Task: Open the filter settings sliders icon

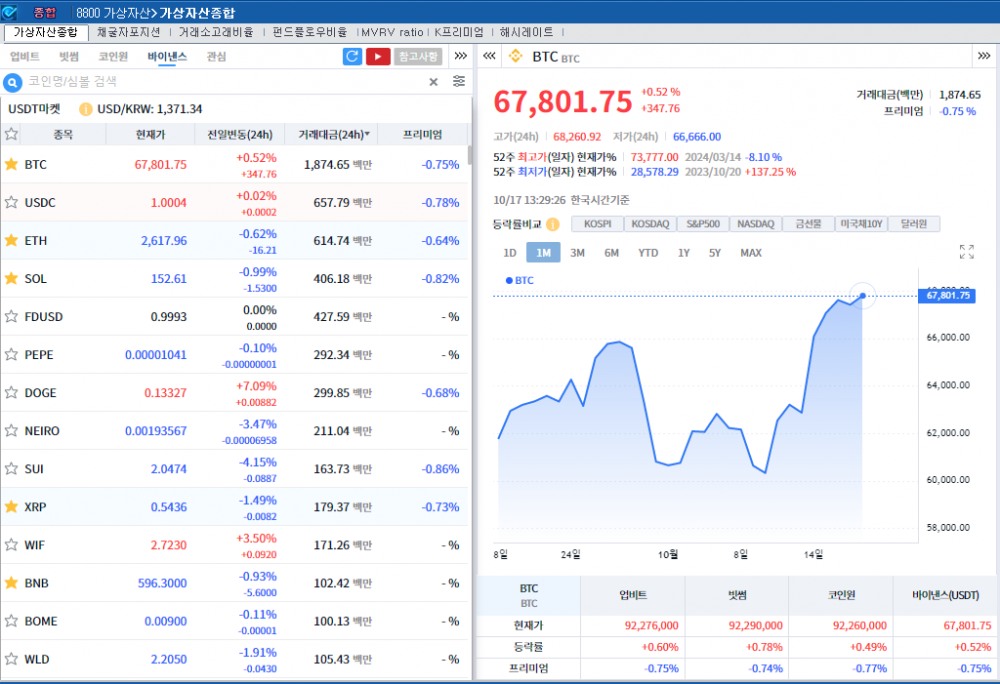Action: (459, 82)
